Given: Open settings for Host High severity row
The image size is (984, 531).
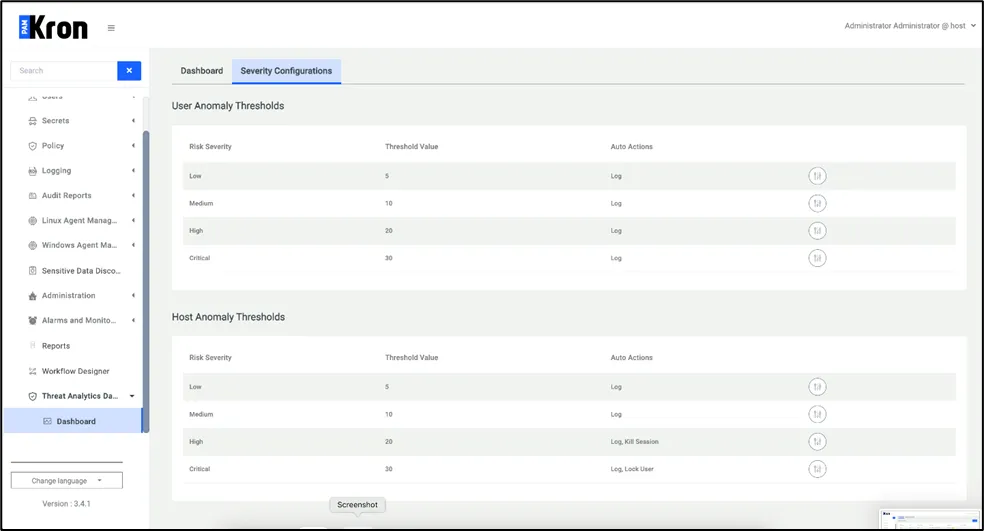Looking at the screenshot, I should click(x=817, y=441).
